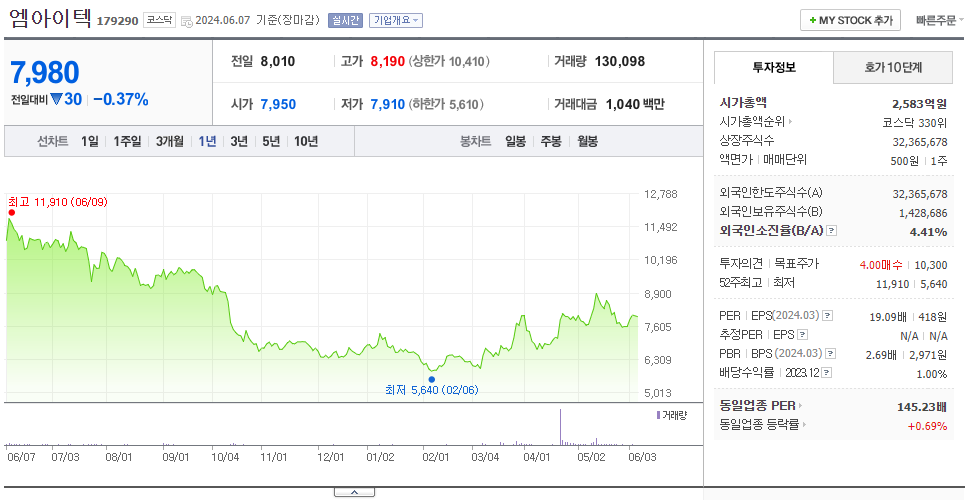The height and width of the screenshot is (500, 968).
Task: Click the 동일업종 PER 145.23배 value
Action: coord(922,407)
